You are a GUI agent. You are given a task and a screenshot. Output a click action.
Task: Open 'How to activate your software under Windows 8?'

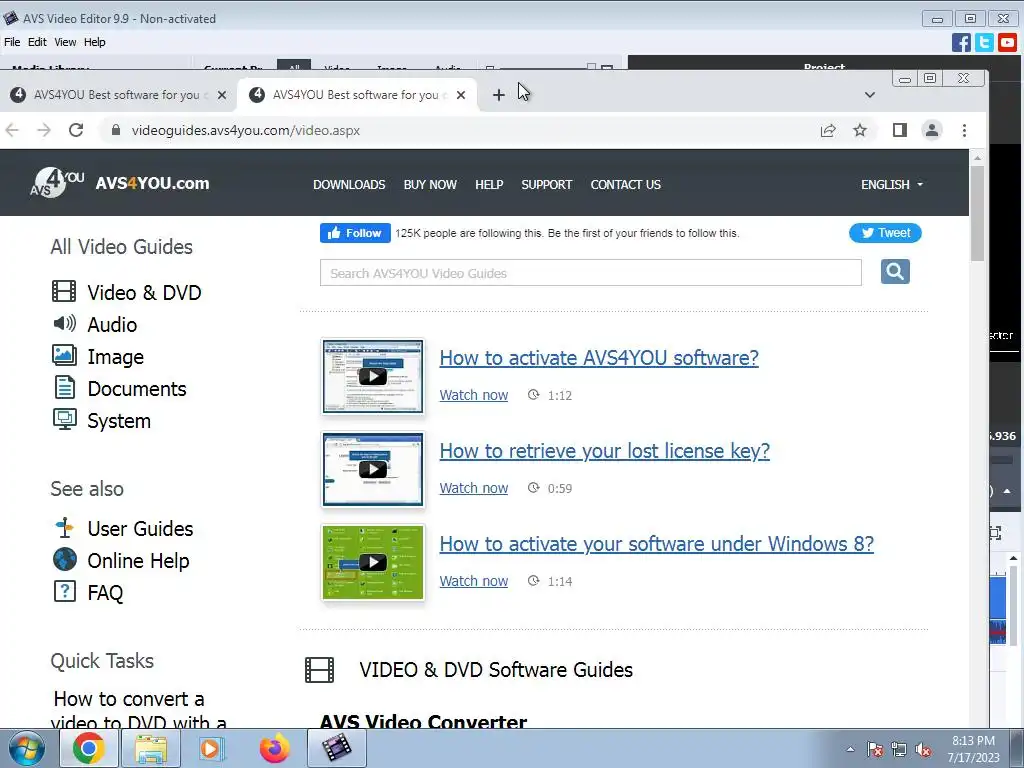[656, 543]
